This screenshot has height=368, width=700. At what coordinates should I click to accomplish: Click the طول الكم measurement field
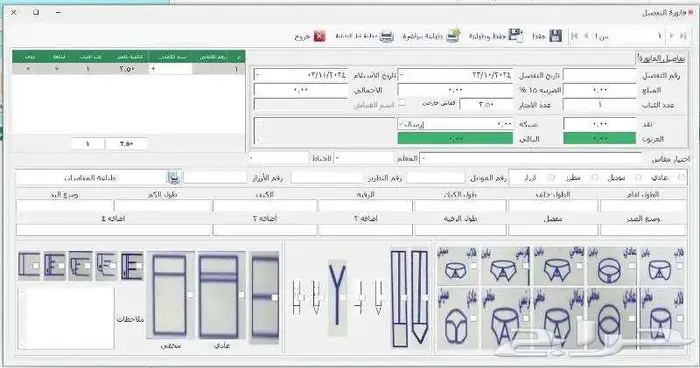162,206
